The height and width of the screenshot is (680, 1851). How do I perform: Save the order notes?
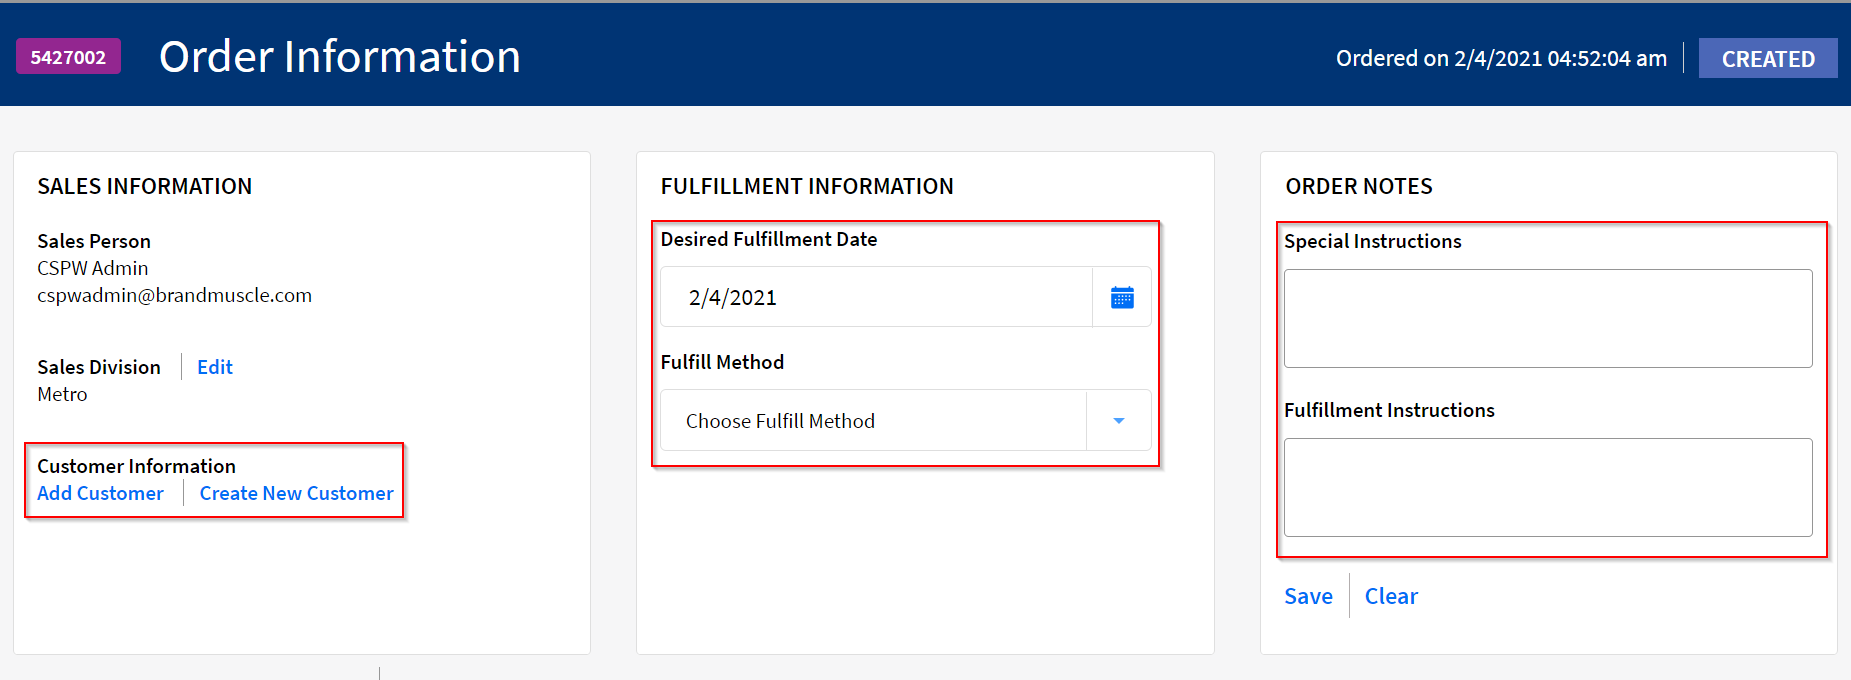pos(1308,595)
